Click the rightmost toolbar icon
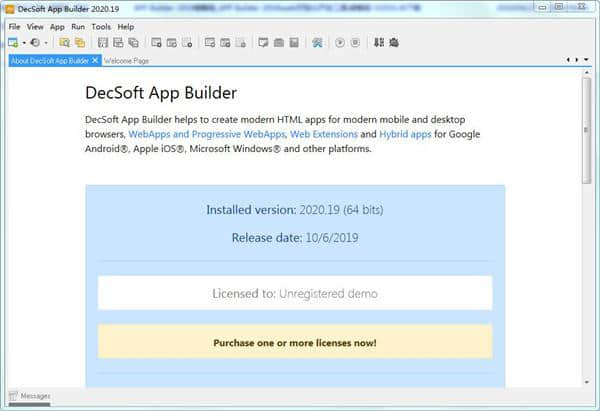600x411 pixels. coord(393,43)
